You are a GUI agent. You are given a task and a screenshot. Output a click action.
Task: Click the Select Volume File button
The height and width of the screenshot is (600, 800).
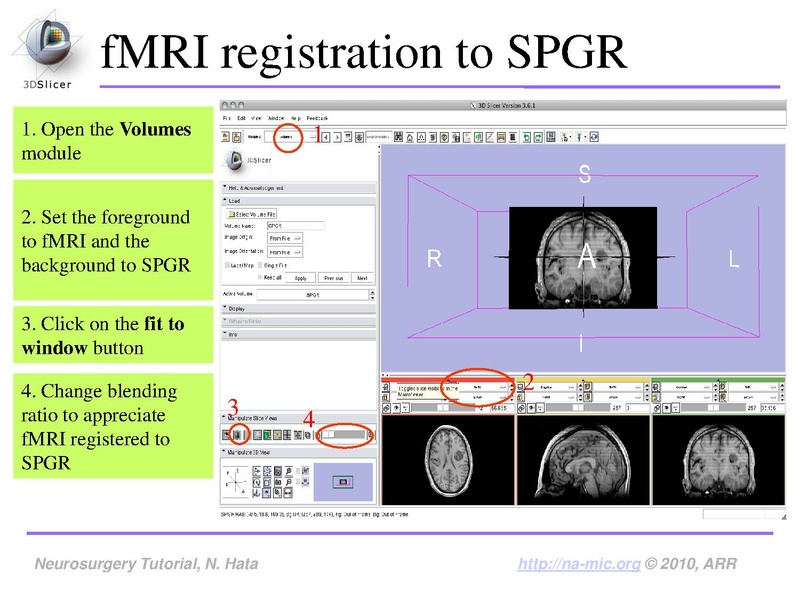click(x=252, y=214)
